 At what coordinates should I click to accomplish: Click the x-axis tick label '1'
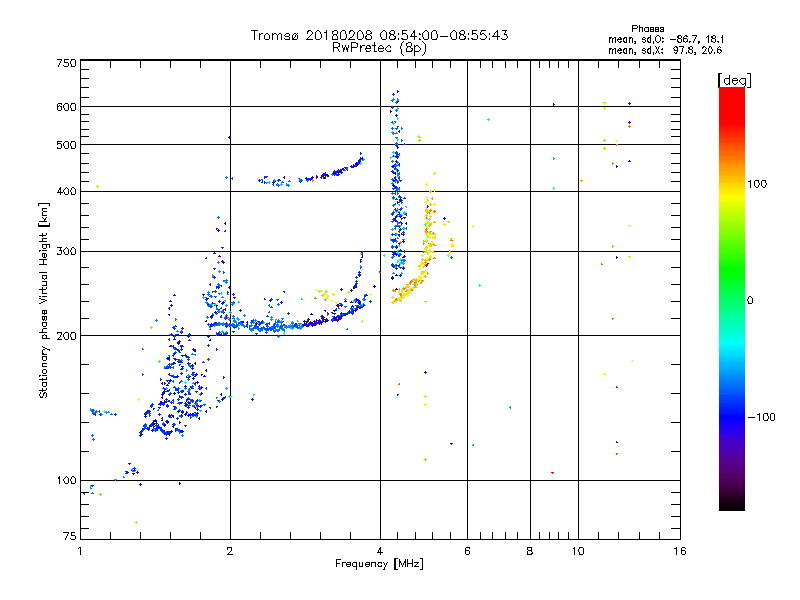pyautogui.click(x=80, y=551)
